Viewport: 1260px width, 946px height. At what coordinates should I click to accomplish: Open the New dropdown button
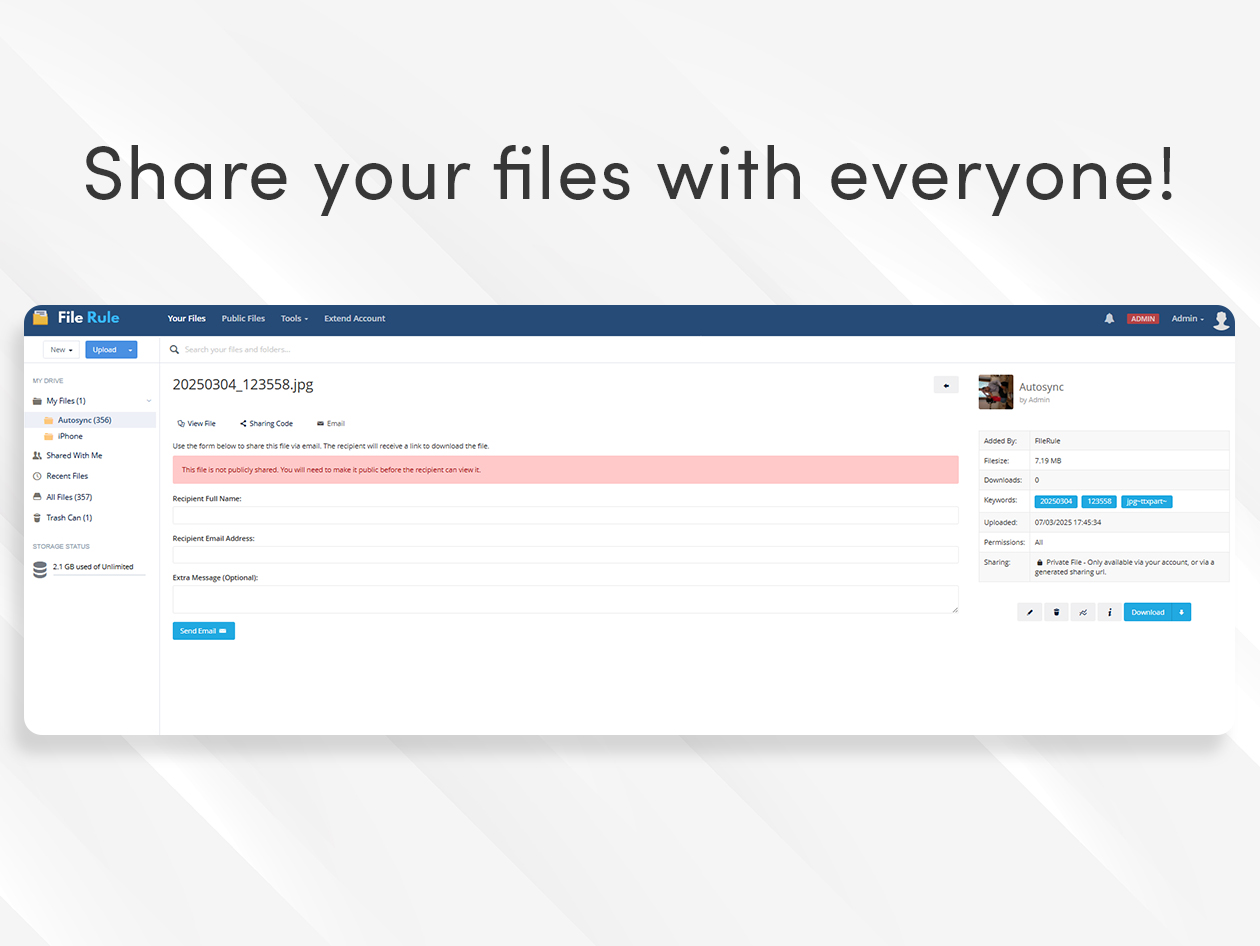(x=61, y=350)
